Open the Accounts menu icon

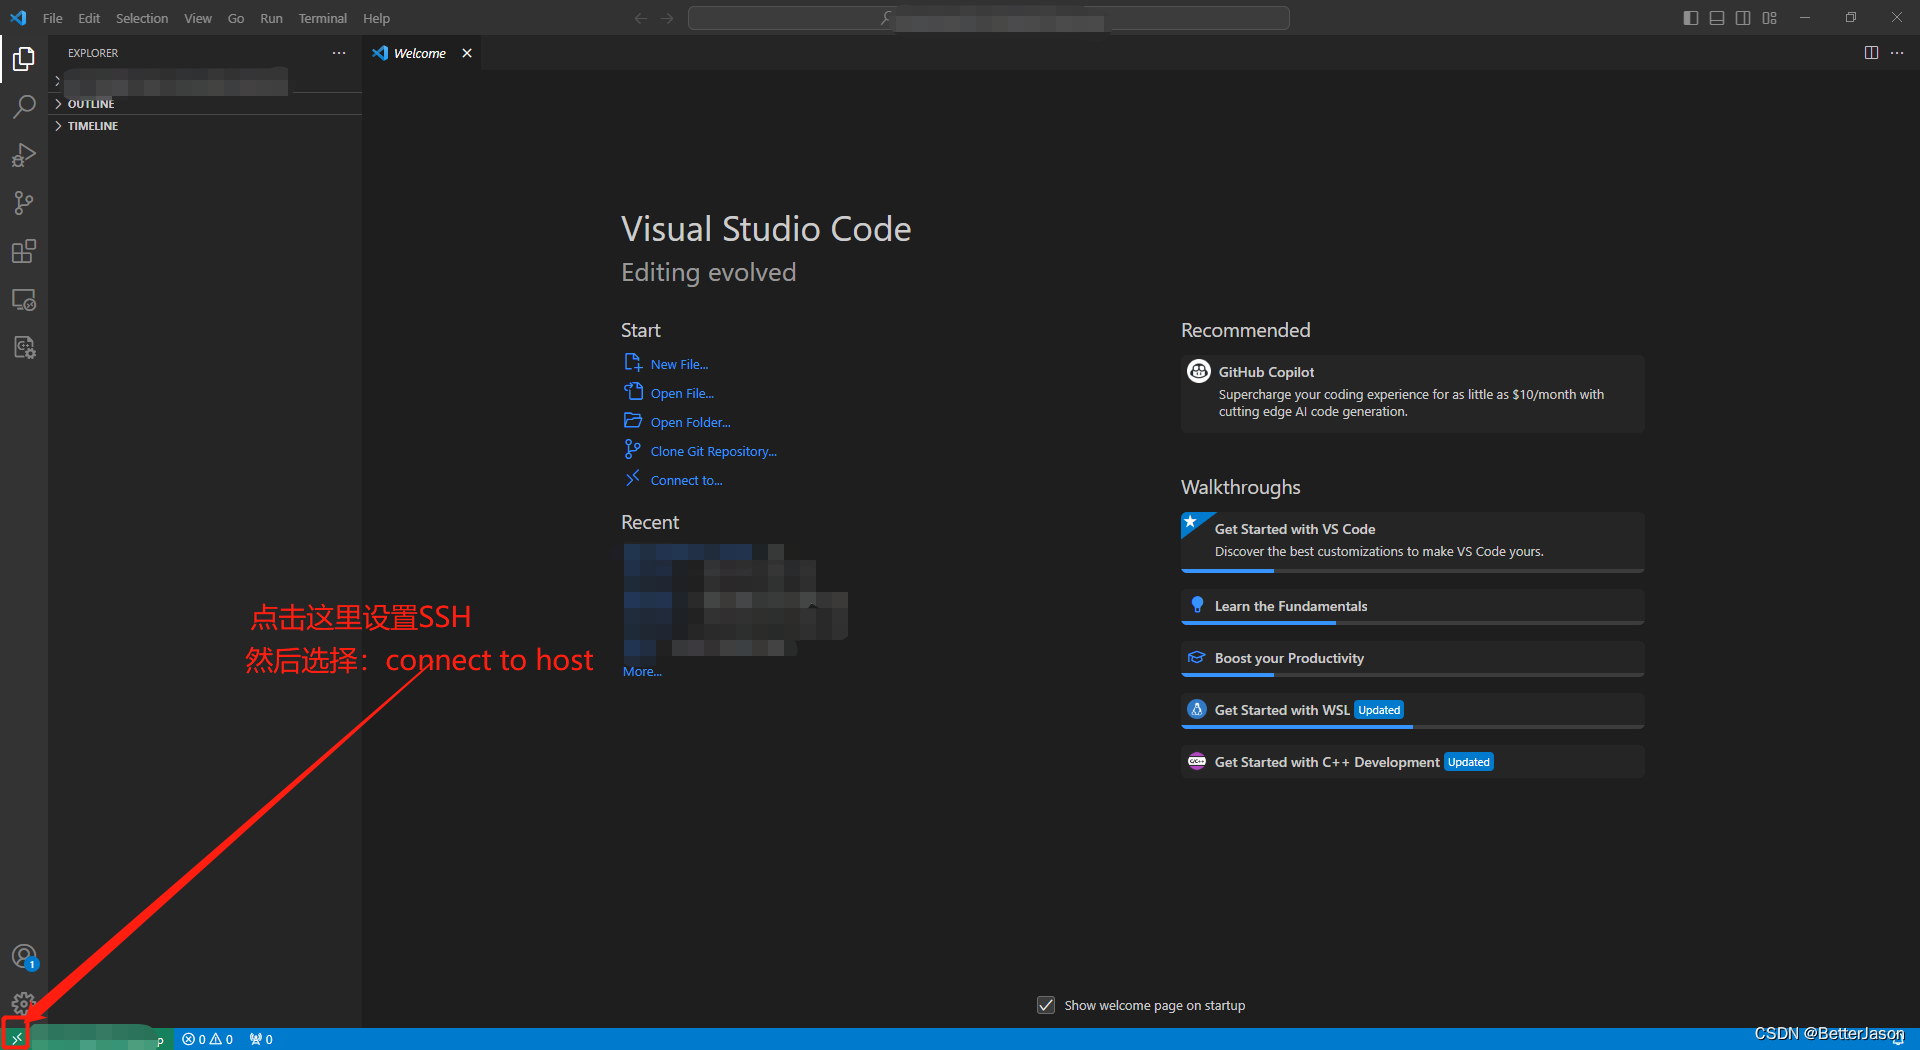(x=24, y=957)
